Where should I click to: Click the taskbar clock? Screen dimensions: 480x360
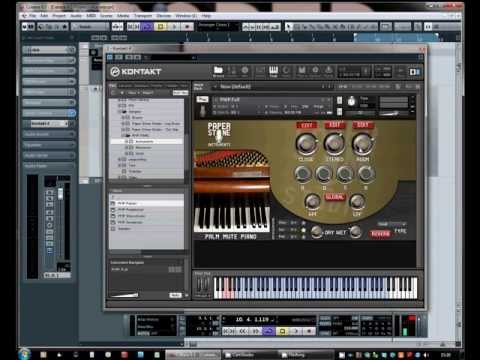[x=446, y=355]
